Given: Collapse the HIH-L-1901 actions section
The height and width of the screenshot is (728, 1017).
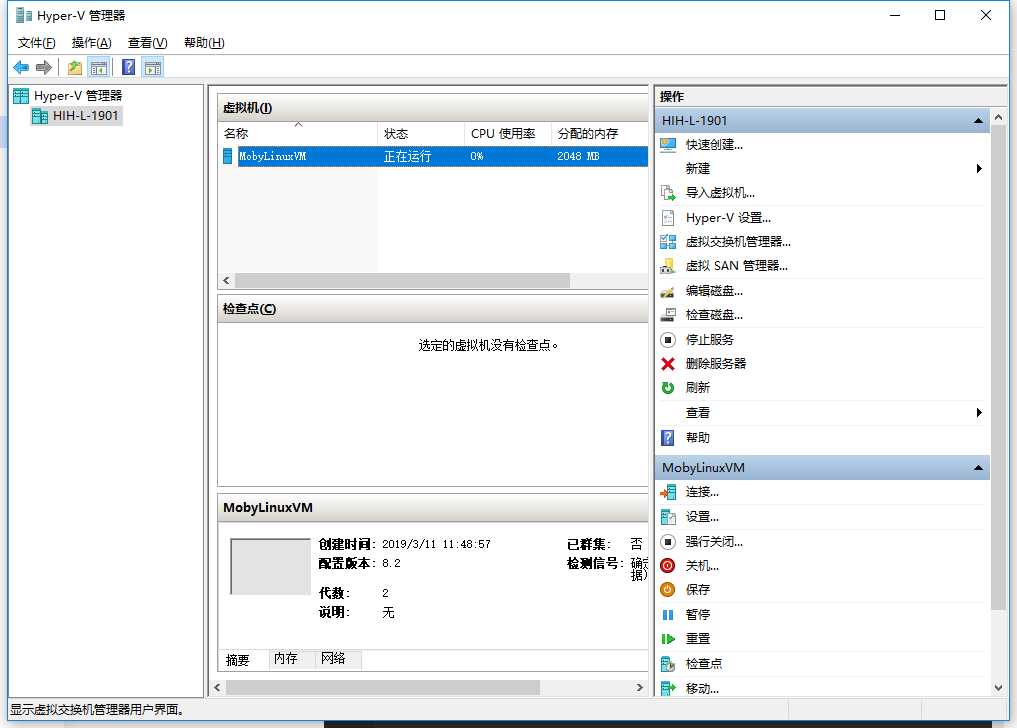Looking at the screenshot, I should (978, 121).
